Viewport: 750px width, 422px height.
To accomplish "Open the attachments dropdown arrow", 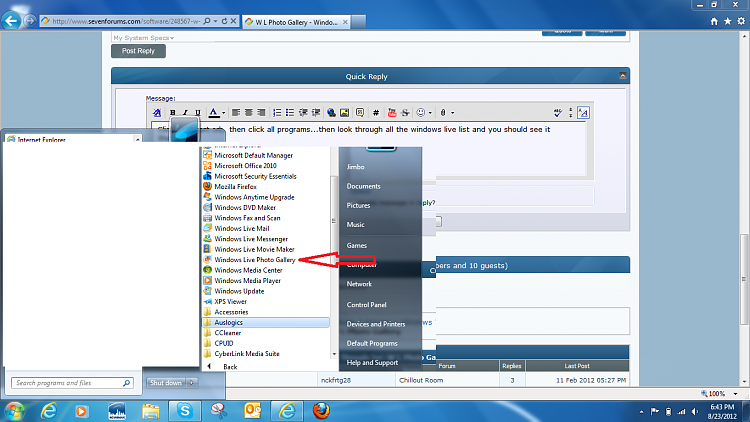I will pyautogui.click(x=452, y=113).
